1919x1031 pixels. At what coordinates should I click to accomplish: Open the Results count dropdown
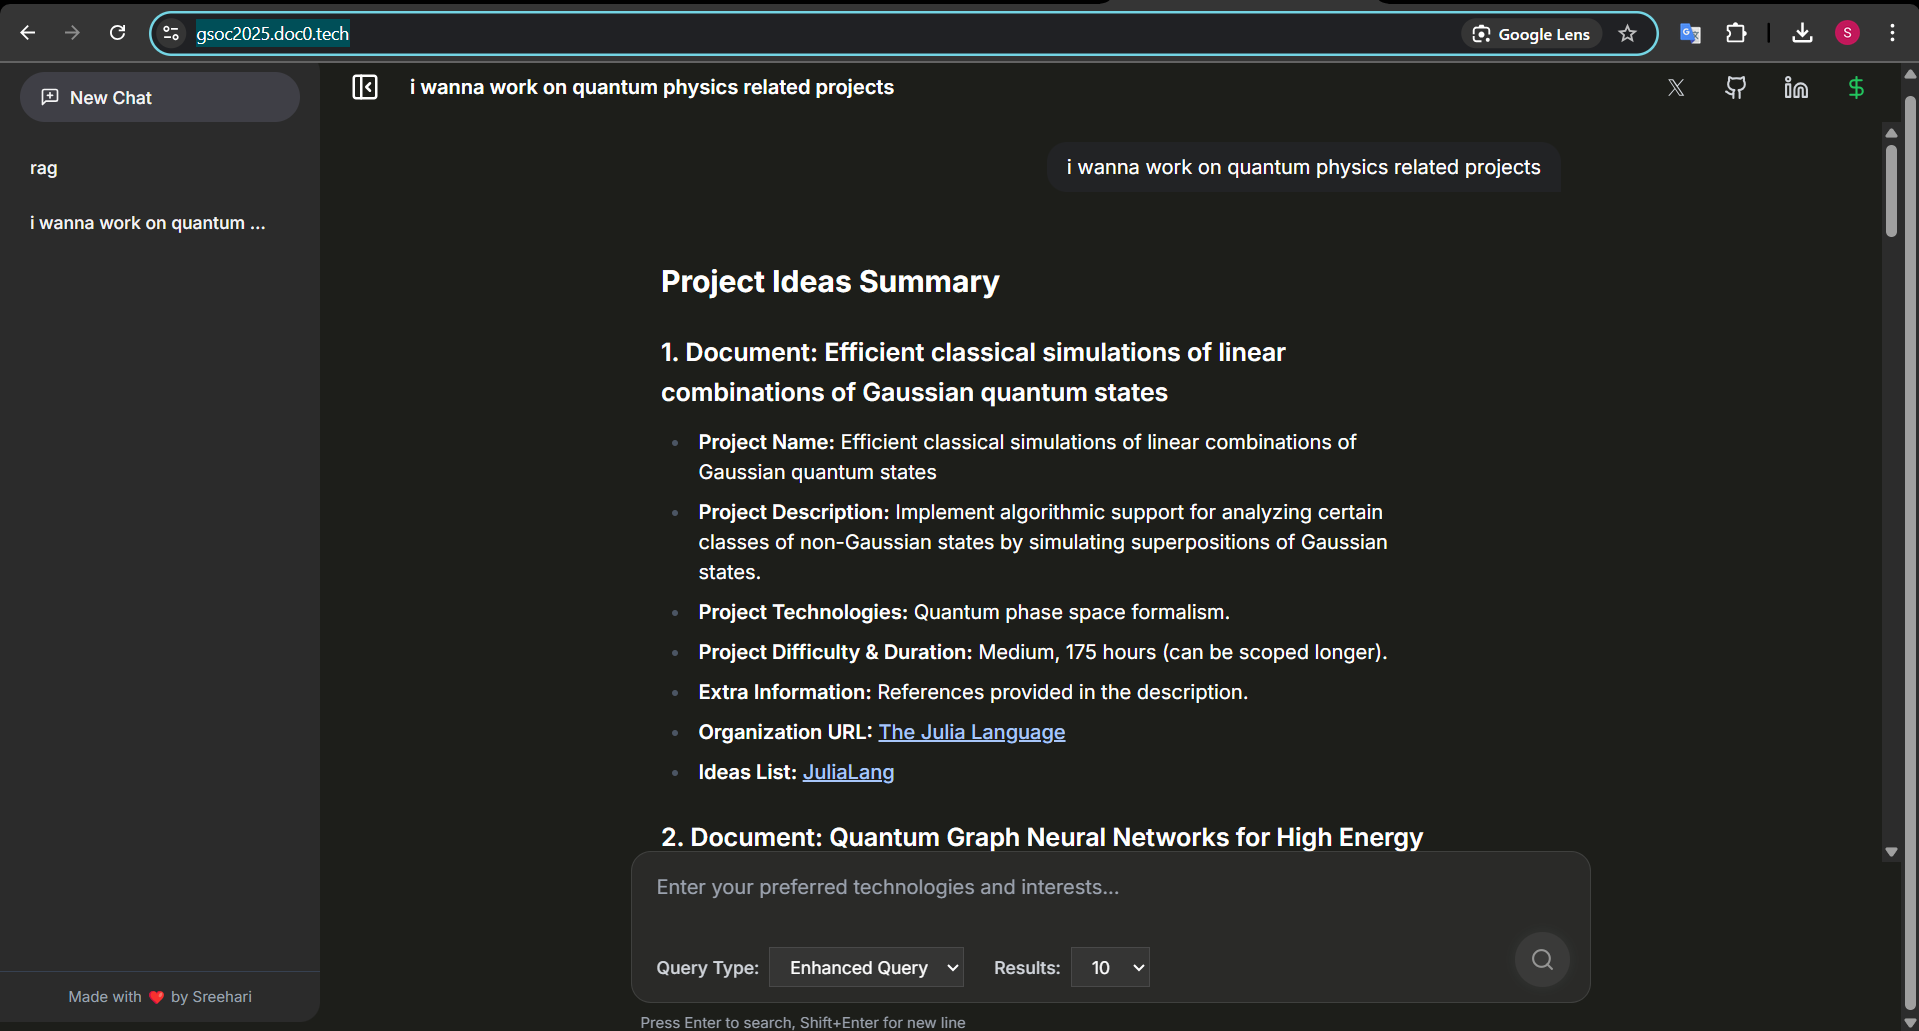pyautogui.click(x=1110, y=967)
